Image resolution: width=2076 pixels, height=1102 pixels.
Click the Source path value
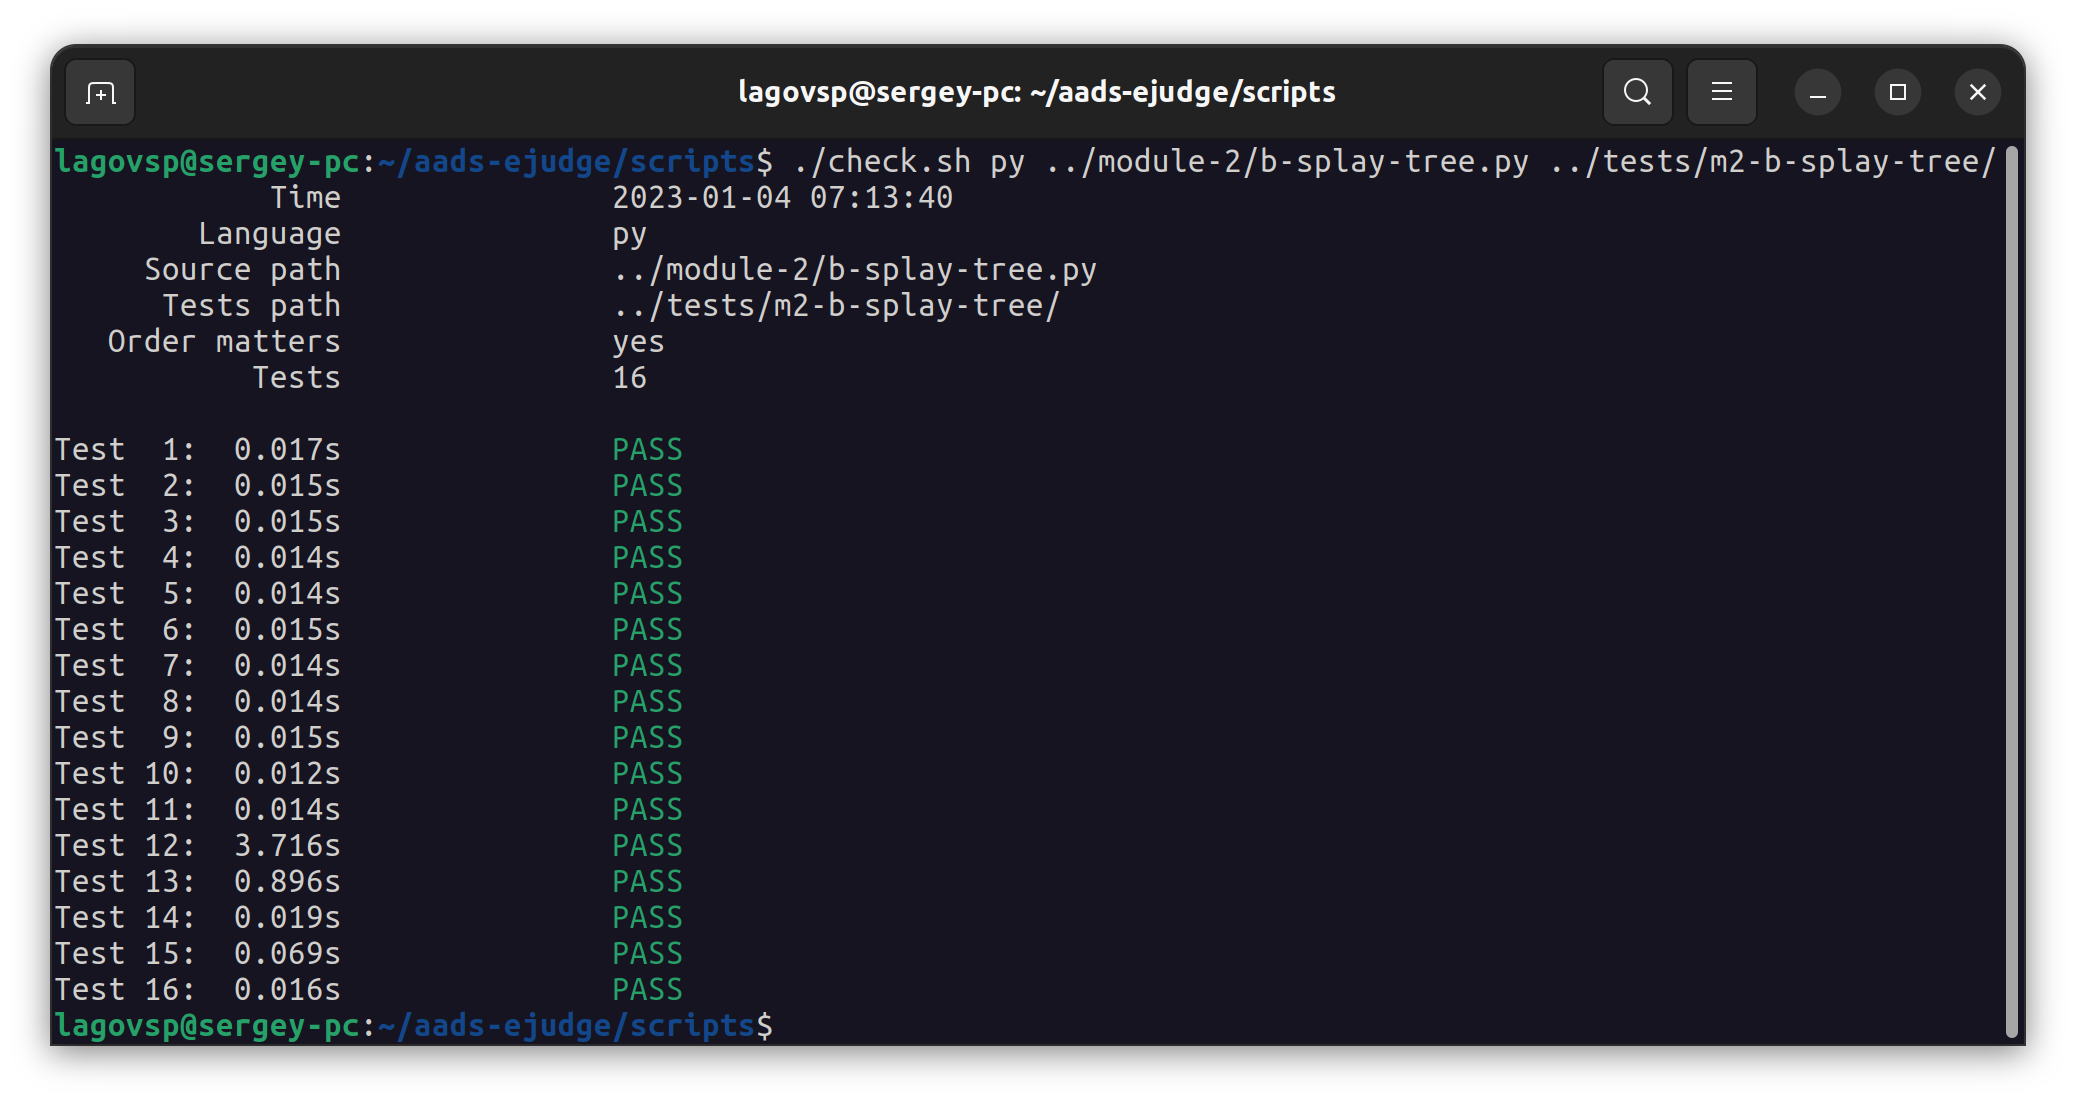[x=854, y=270]
